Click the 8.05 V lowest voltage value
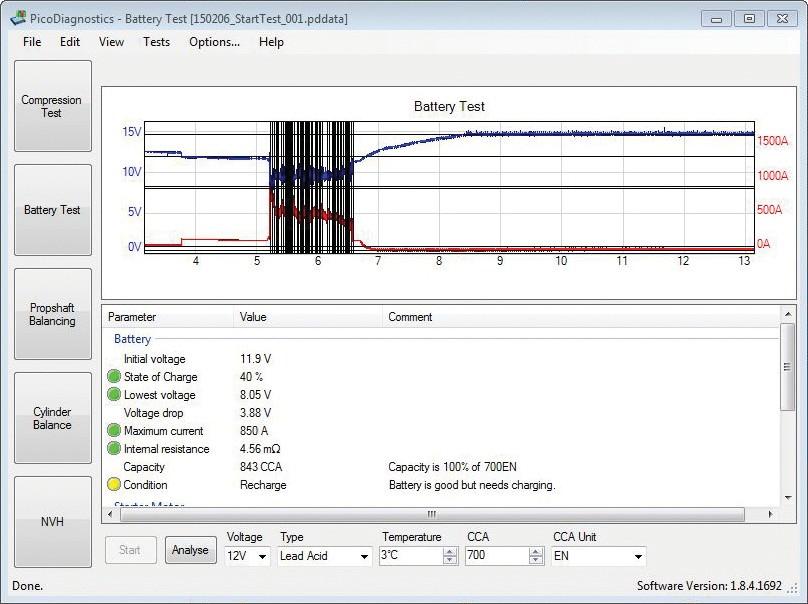This screenshot has width=808, height=604. tap(256, 395)
